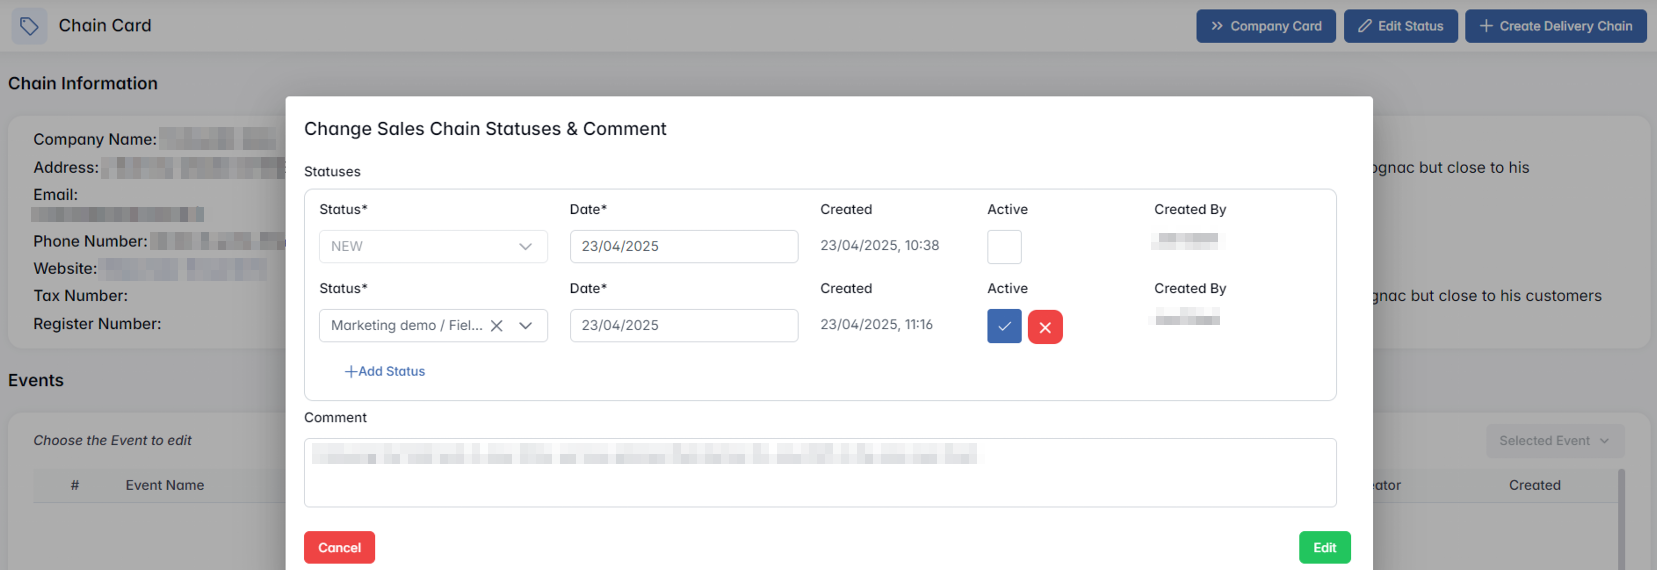Toggle the blue Active checkmark for second status

(1004, 327)
